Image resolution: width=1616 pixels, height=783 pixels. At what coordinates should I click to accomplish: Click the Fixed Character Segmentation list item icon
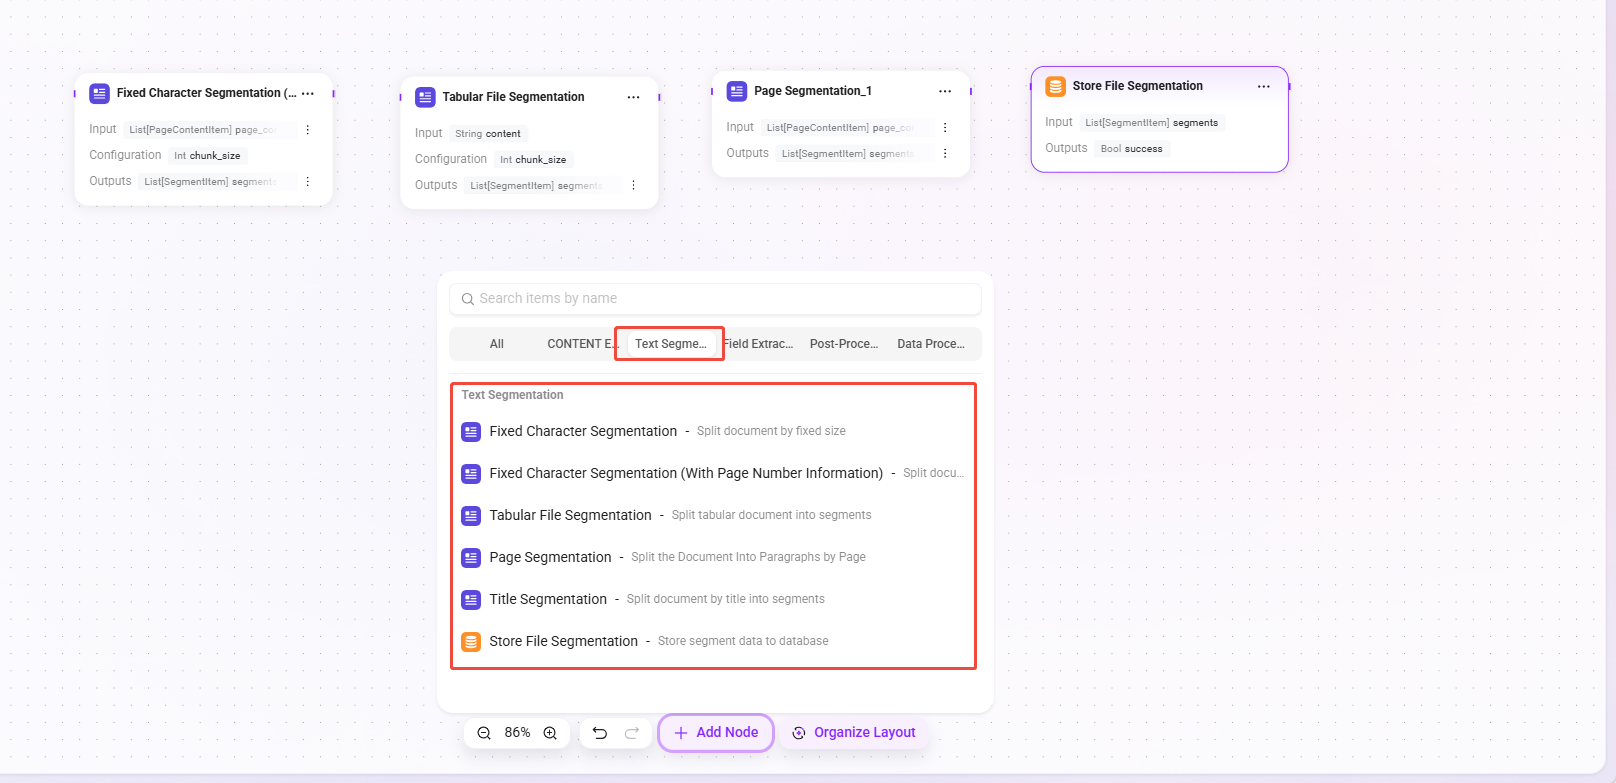click(x=471, y=432)
